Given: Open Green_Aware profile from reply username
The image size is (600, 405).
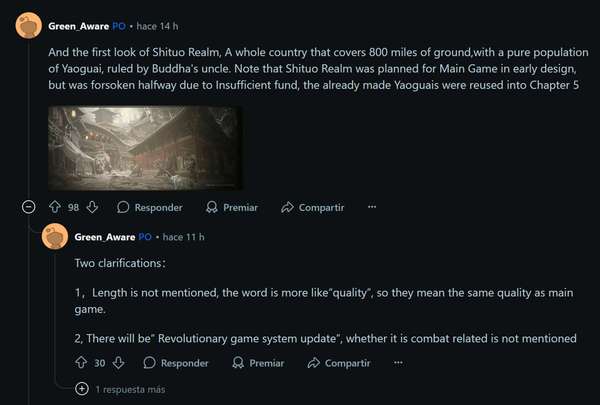Looking at the screenshot, I should click(105, 237).
